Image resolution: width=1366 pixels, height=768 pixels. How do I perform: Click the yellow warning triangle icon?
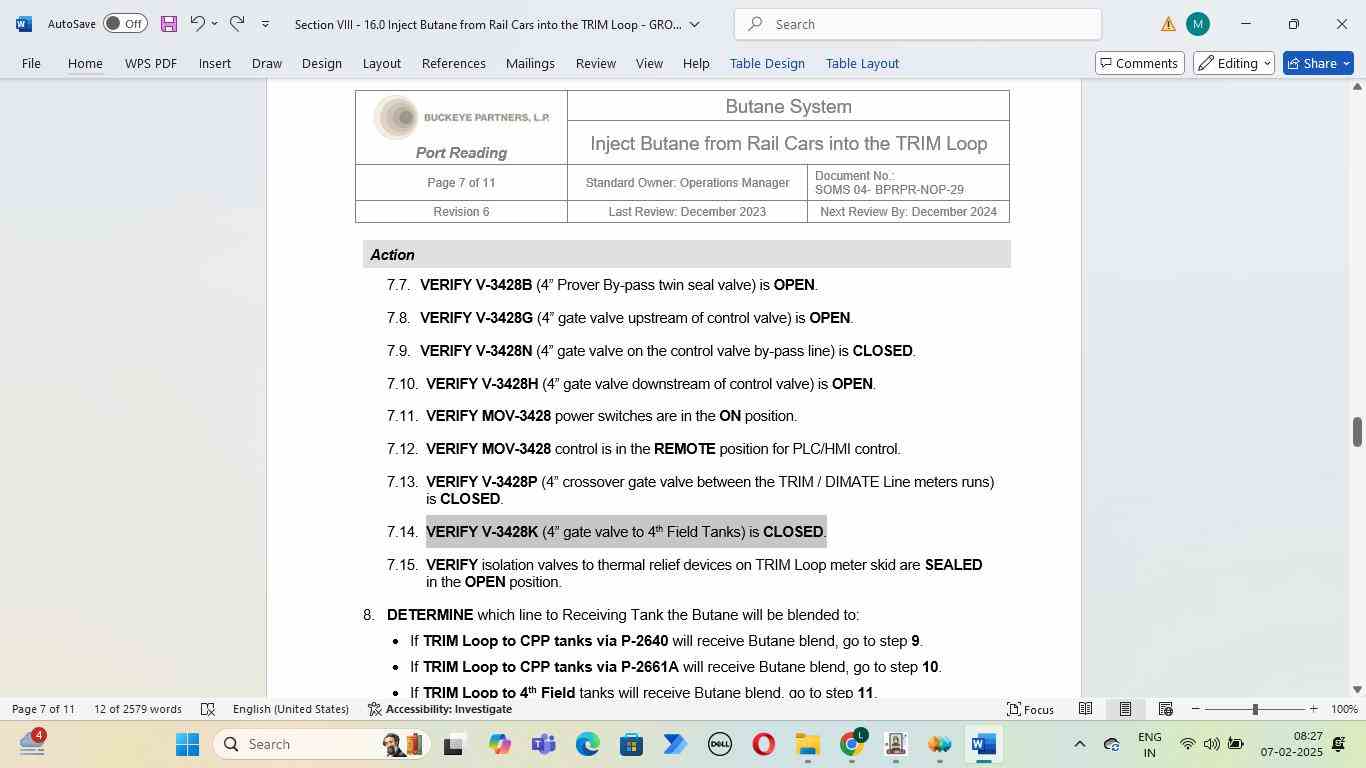point(1168,24)
